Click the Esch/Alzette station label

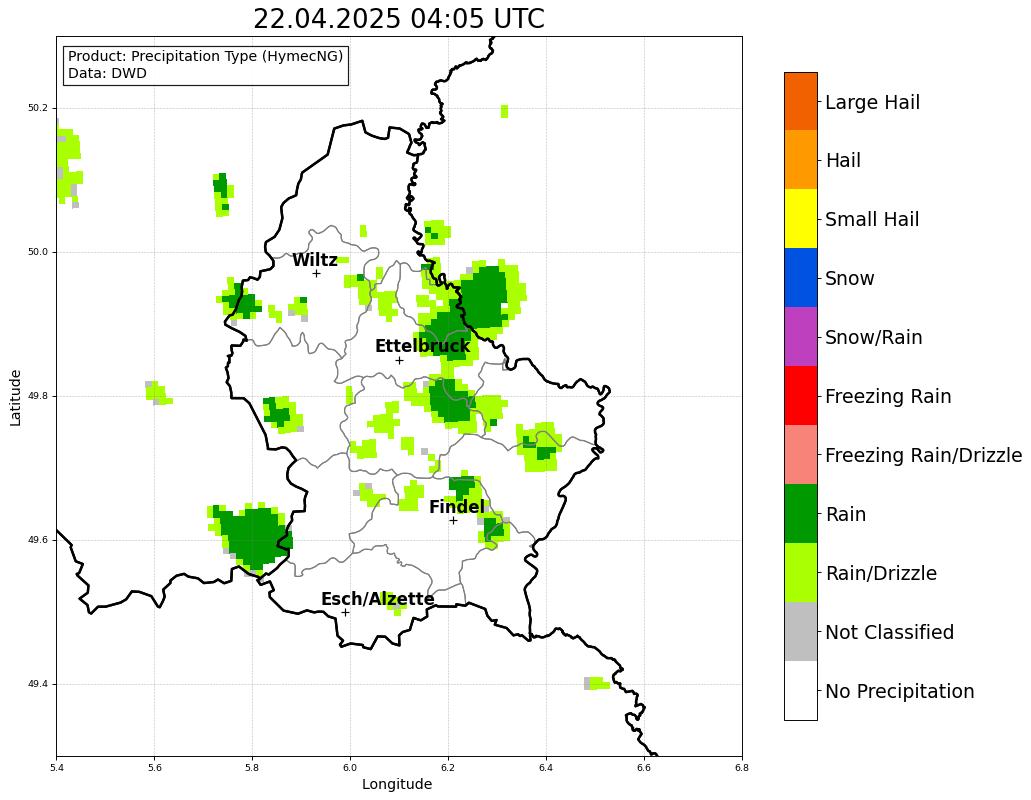pos(377,599)
